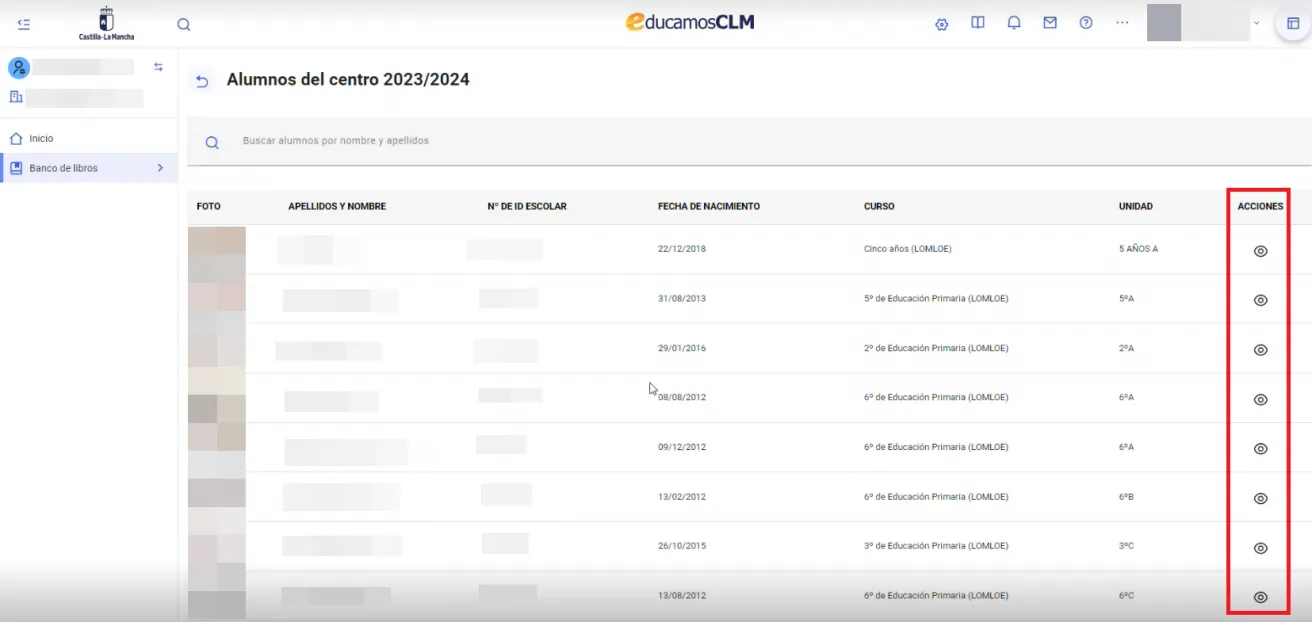Click the switch profile arrows icon
This screenshot has width=1312, height=622.
[158, 67]
